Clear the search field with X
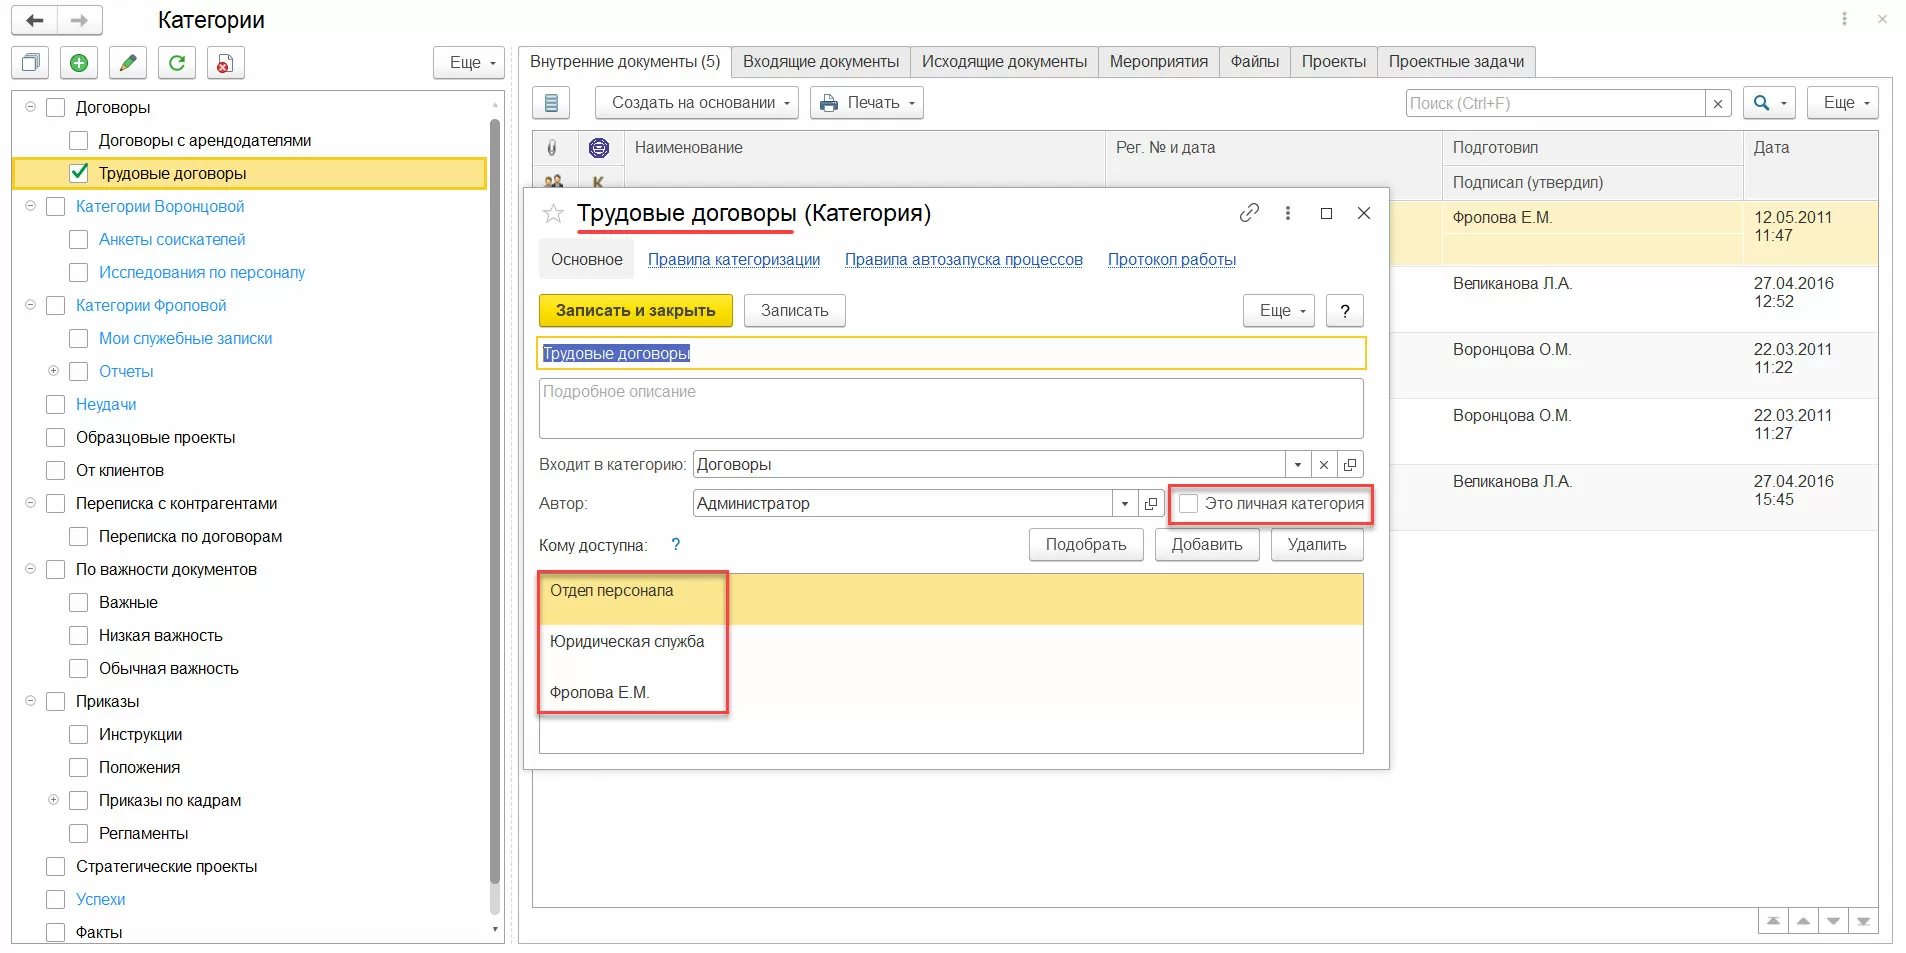The image size is (1906, 953). point(1718,103)
